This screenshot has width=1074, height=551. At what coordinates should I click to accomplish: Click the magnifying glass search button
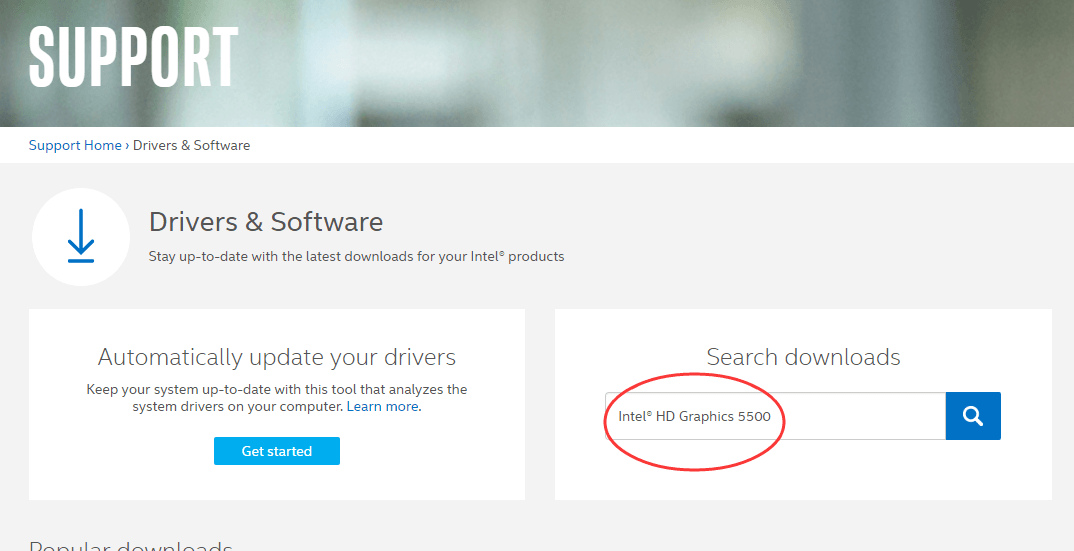point(972,416)
